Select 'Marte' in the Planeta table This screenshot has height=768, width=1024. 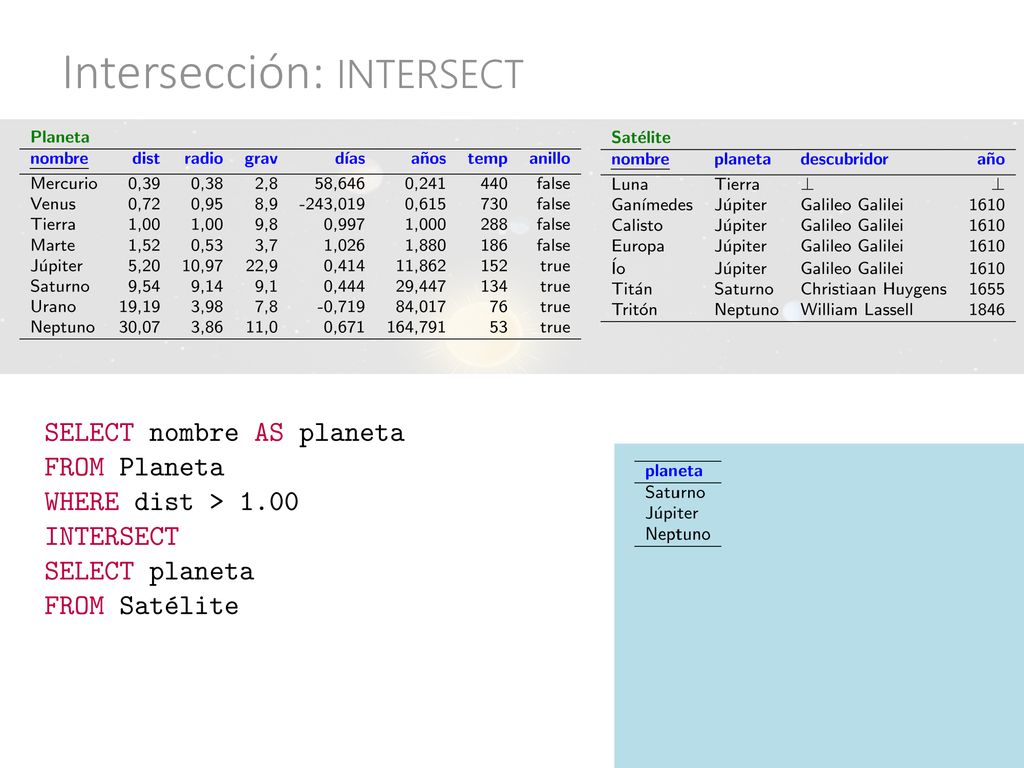[52, 246]
